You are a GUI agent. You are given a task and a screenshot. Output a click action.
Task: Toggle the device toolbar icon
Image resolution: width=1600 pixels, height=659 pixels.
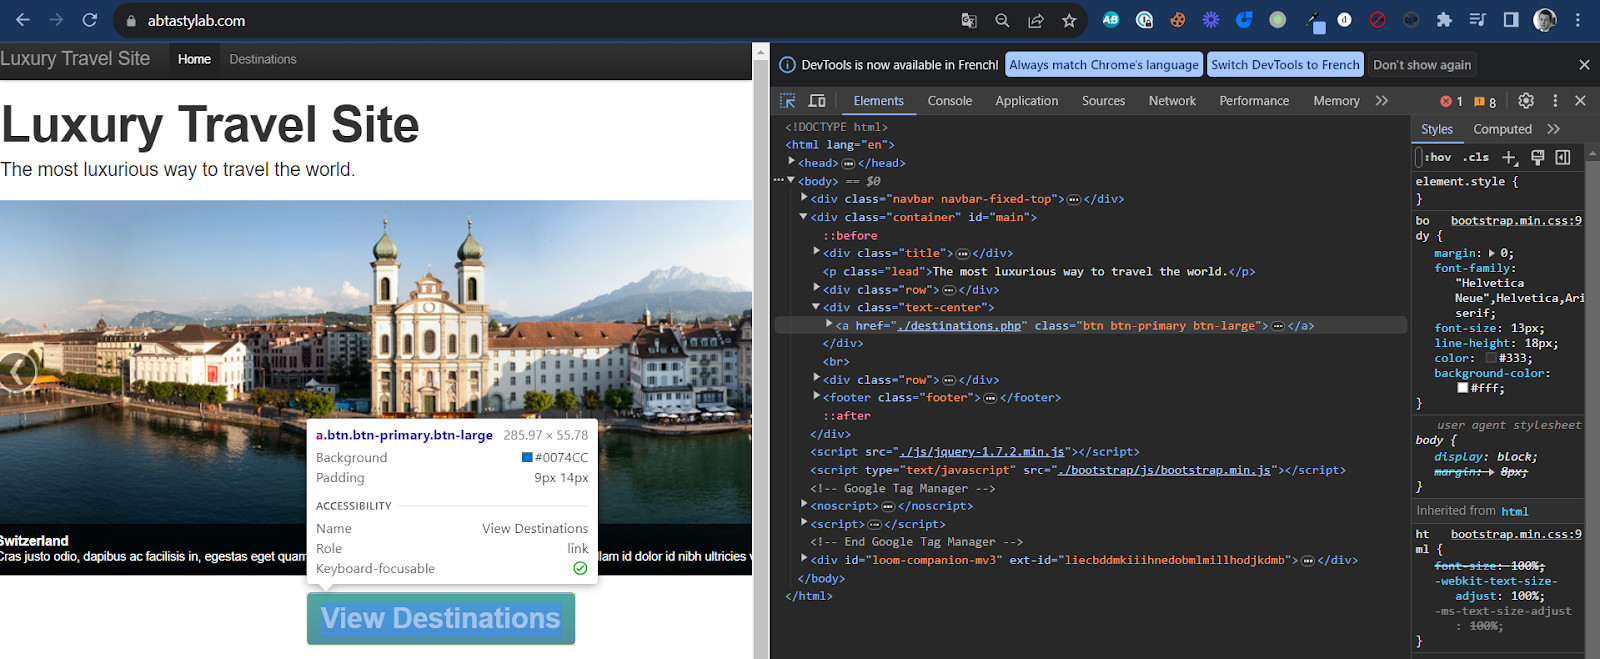(x=817, y=101)
